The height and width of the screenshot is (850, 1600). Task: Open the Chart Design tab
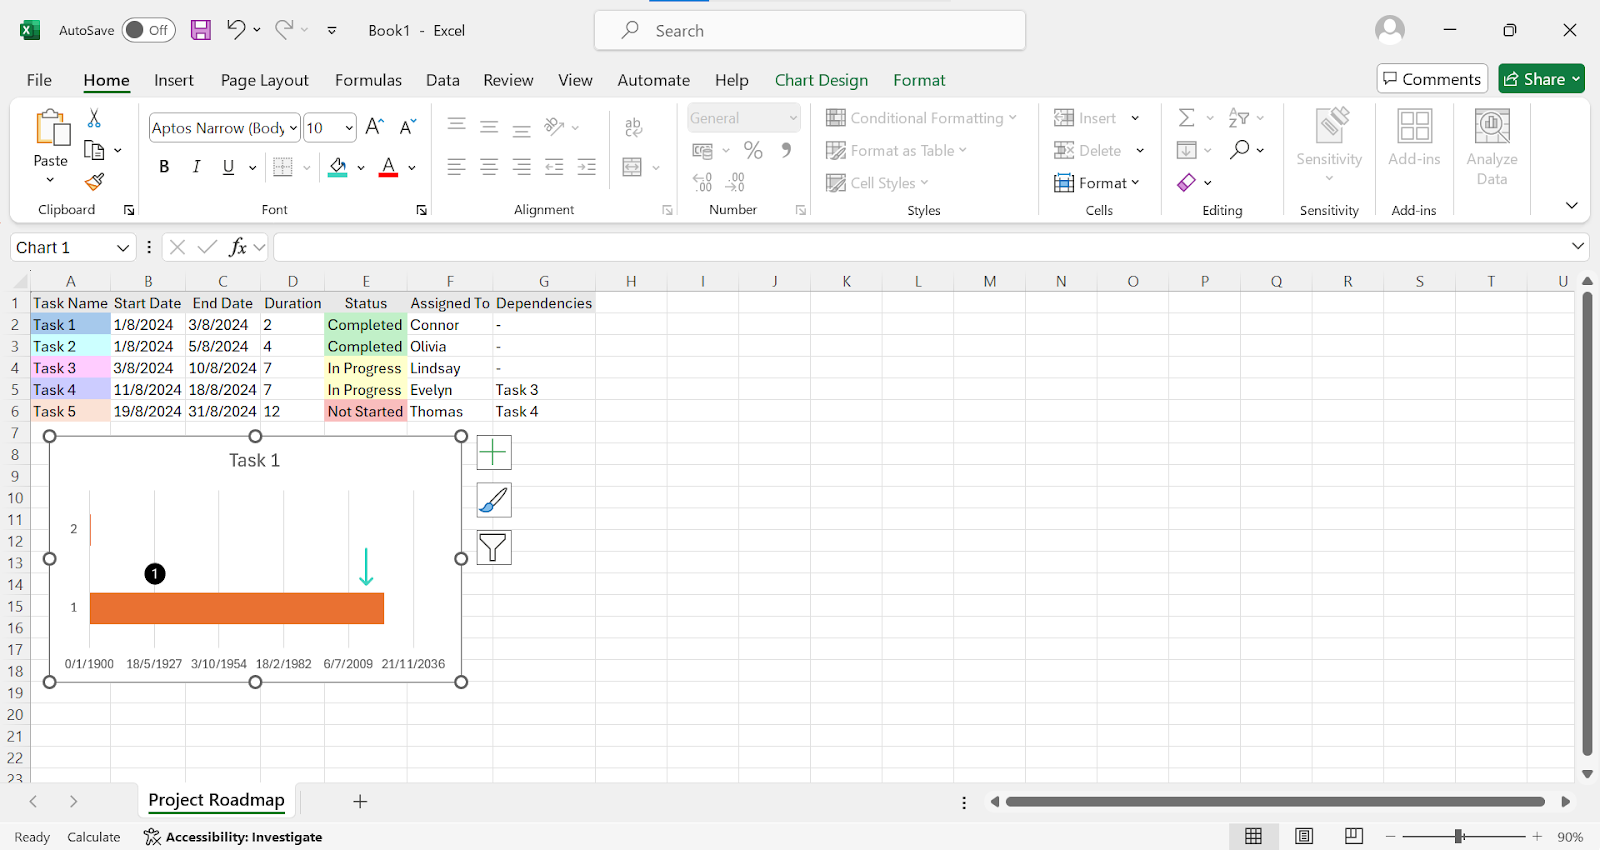click(821, 80)
